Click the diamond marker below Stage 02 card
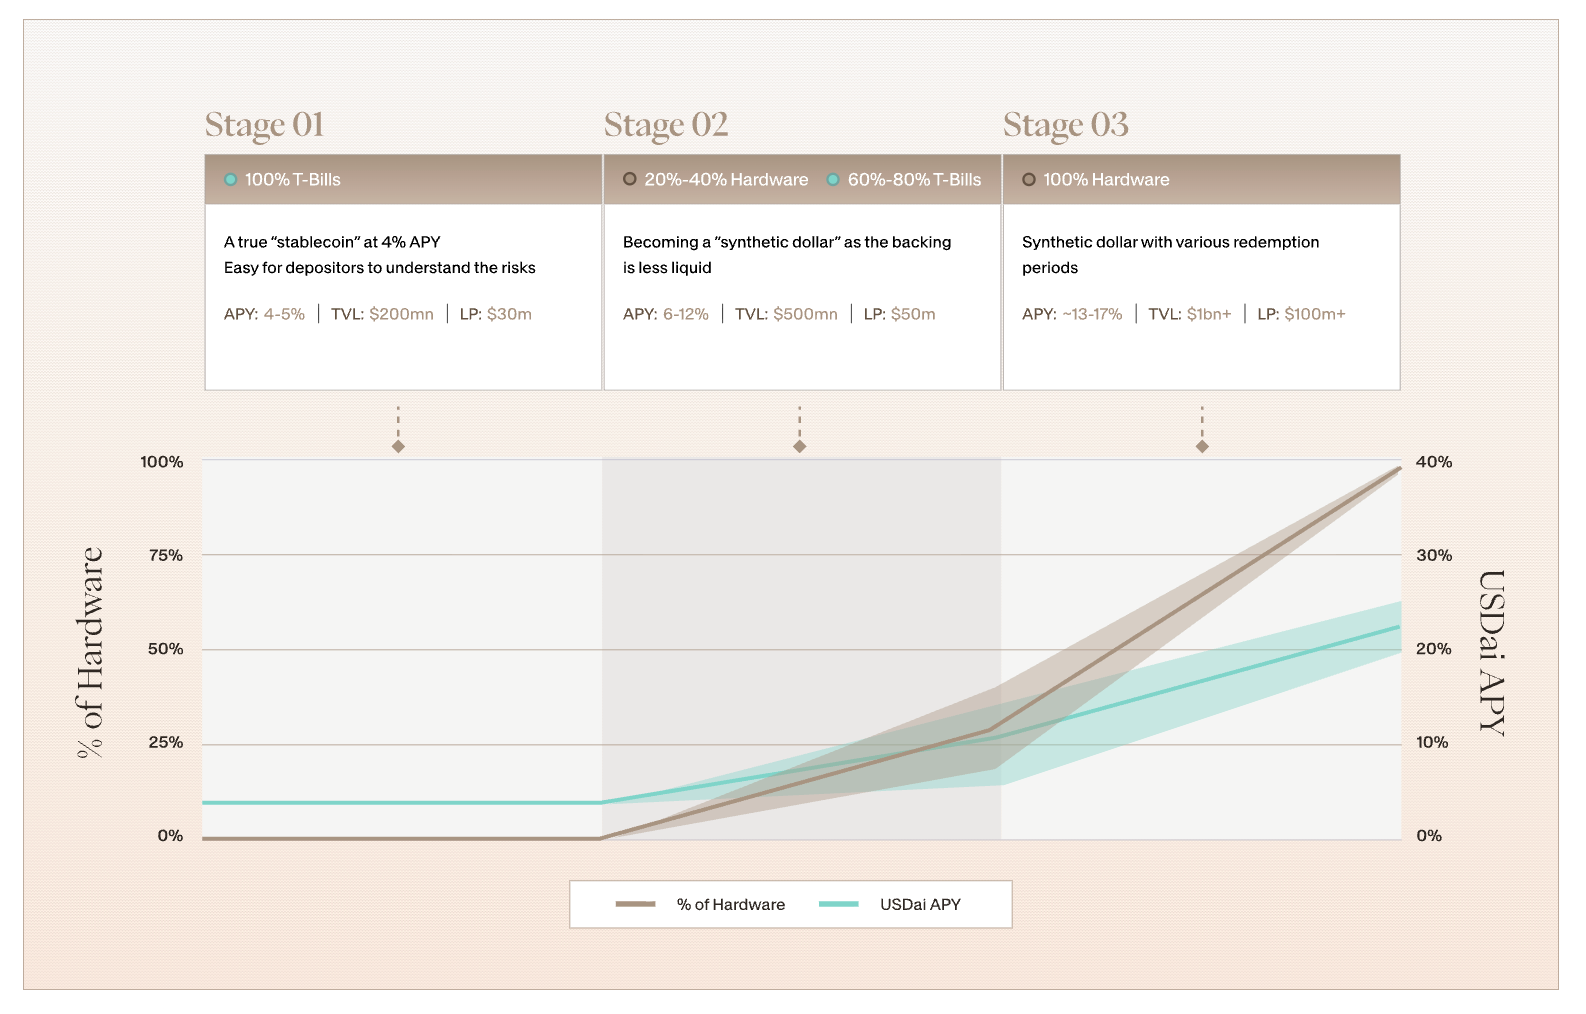Screen dimensions: 1586x1014 [x=799, y=446]
